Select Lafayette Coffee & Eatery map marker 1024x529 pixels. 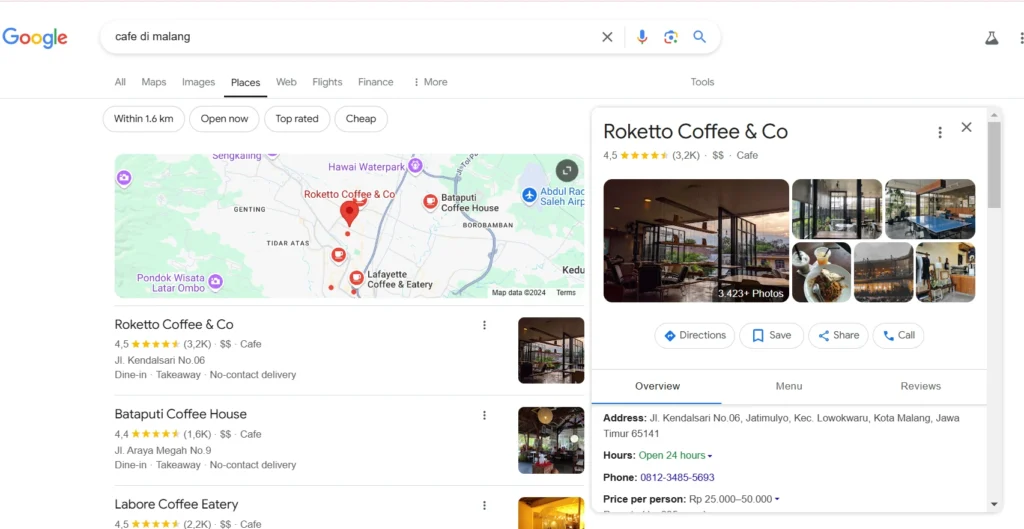(x=356, y=279)
